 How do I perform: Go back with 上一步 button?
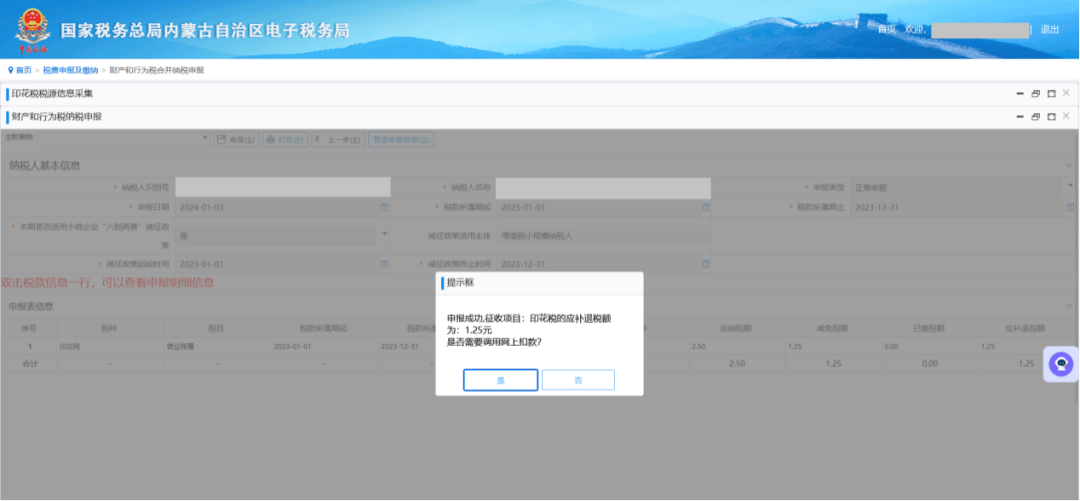coord(338,139)
